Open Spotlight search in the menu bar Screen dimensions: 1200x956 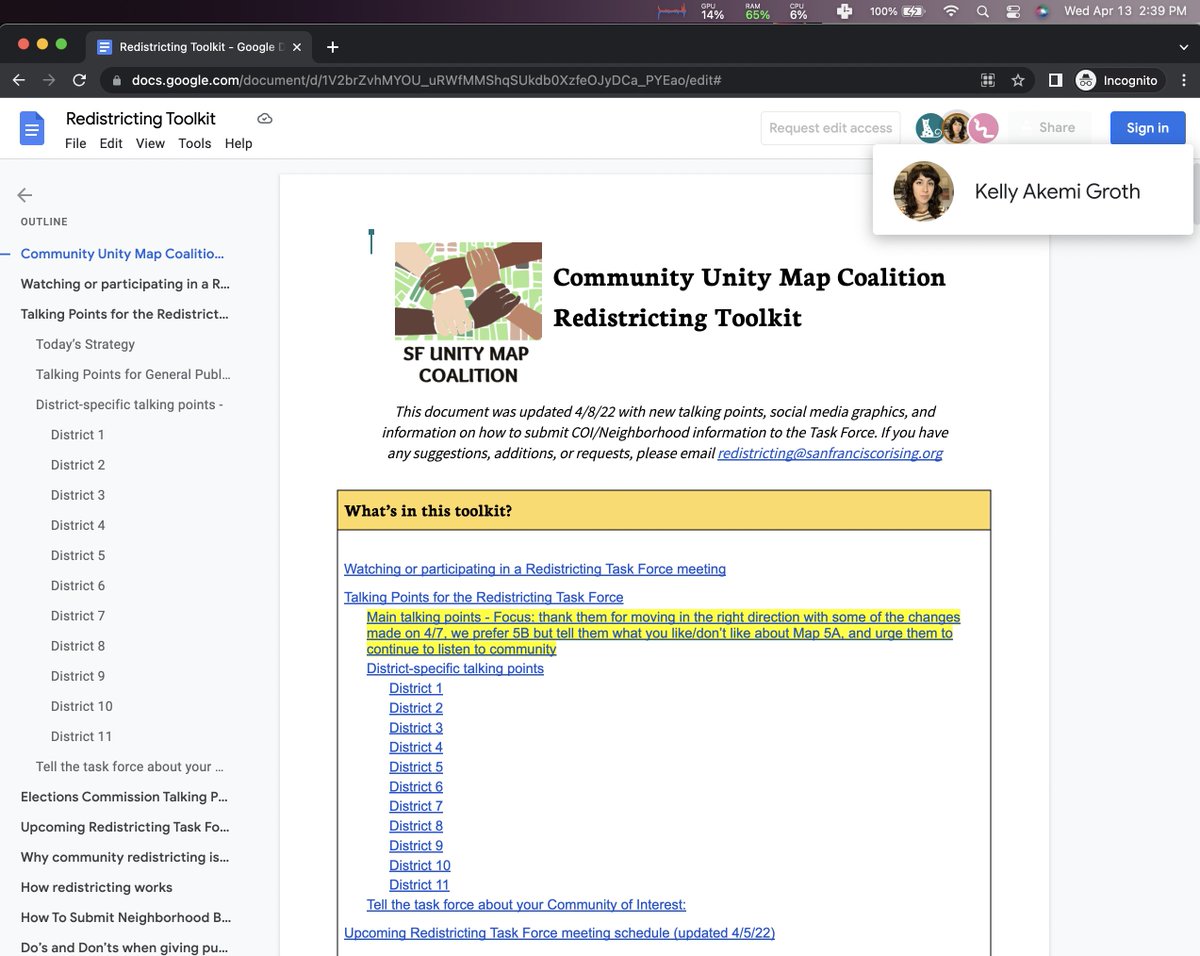tap(983, 12)
